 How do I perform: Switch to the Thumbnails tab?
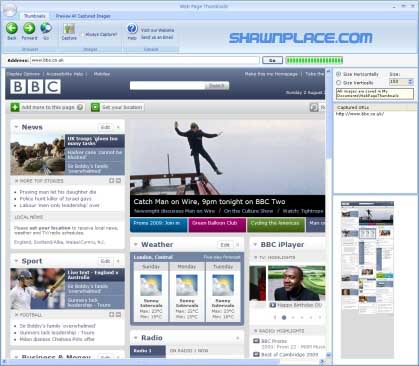pyautogui.click(x=35, y=16)
